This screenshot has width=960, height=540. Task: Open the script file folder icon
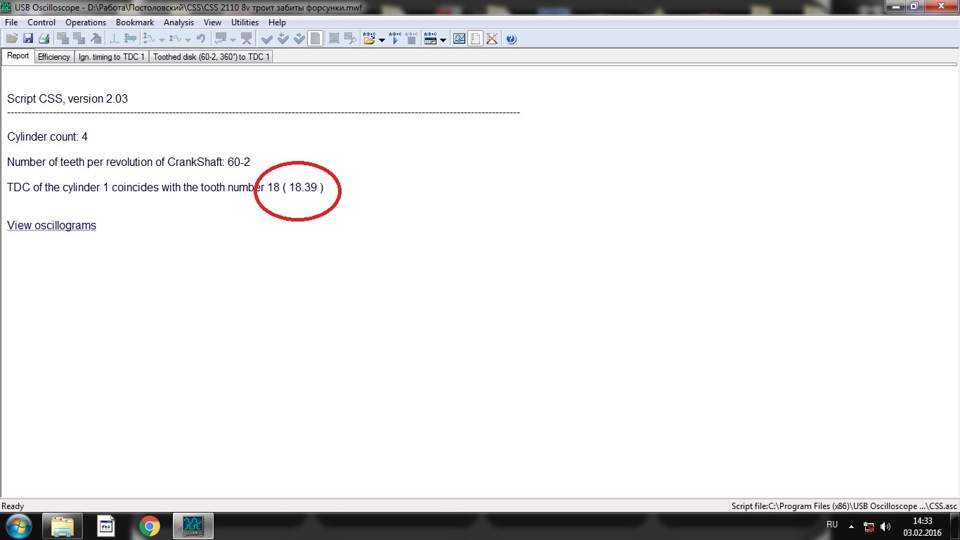[x=369, y=39]
